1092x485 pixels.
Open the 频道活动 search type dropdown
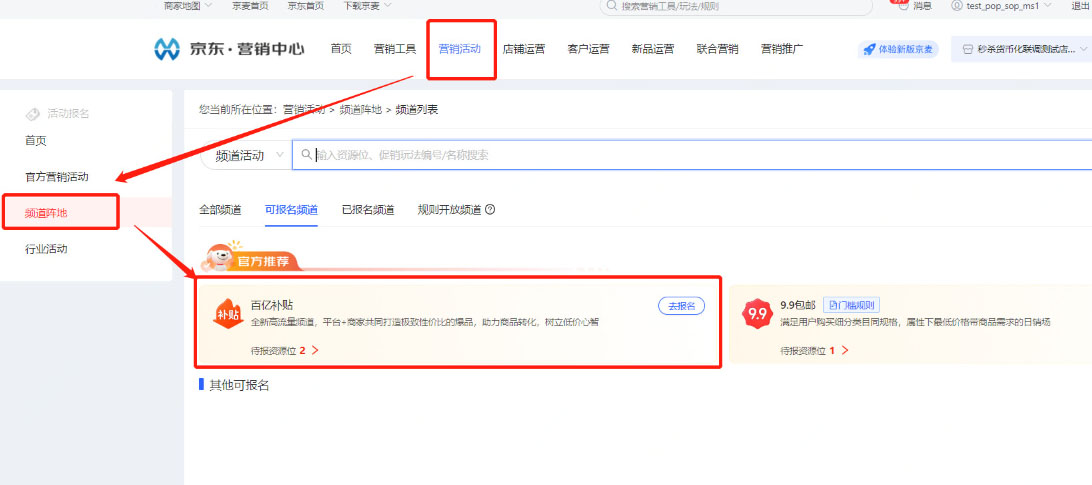click(245, 155)
